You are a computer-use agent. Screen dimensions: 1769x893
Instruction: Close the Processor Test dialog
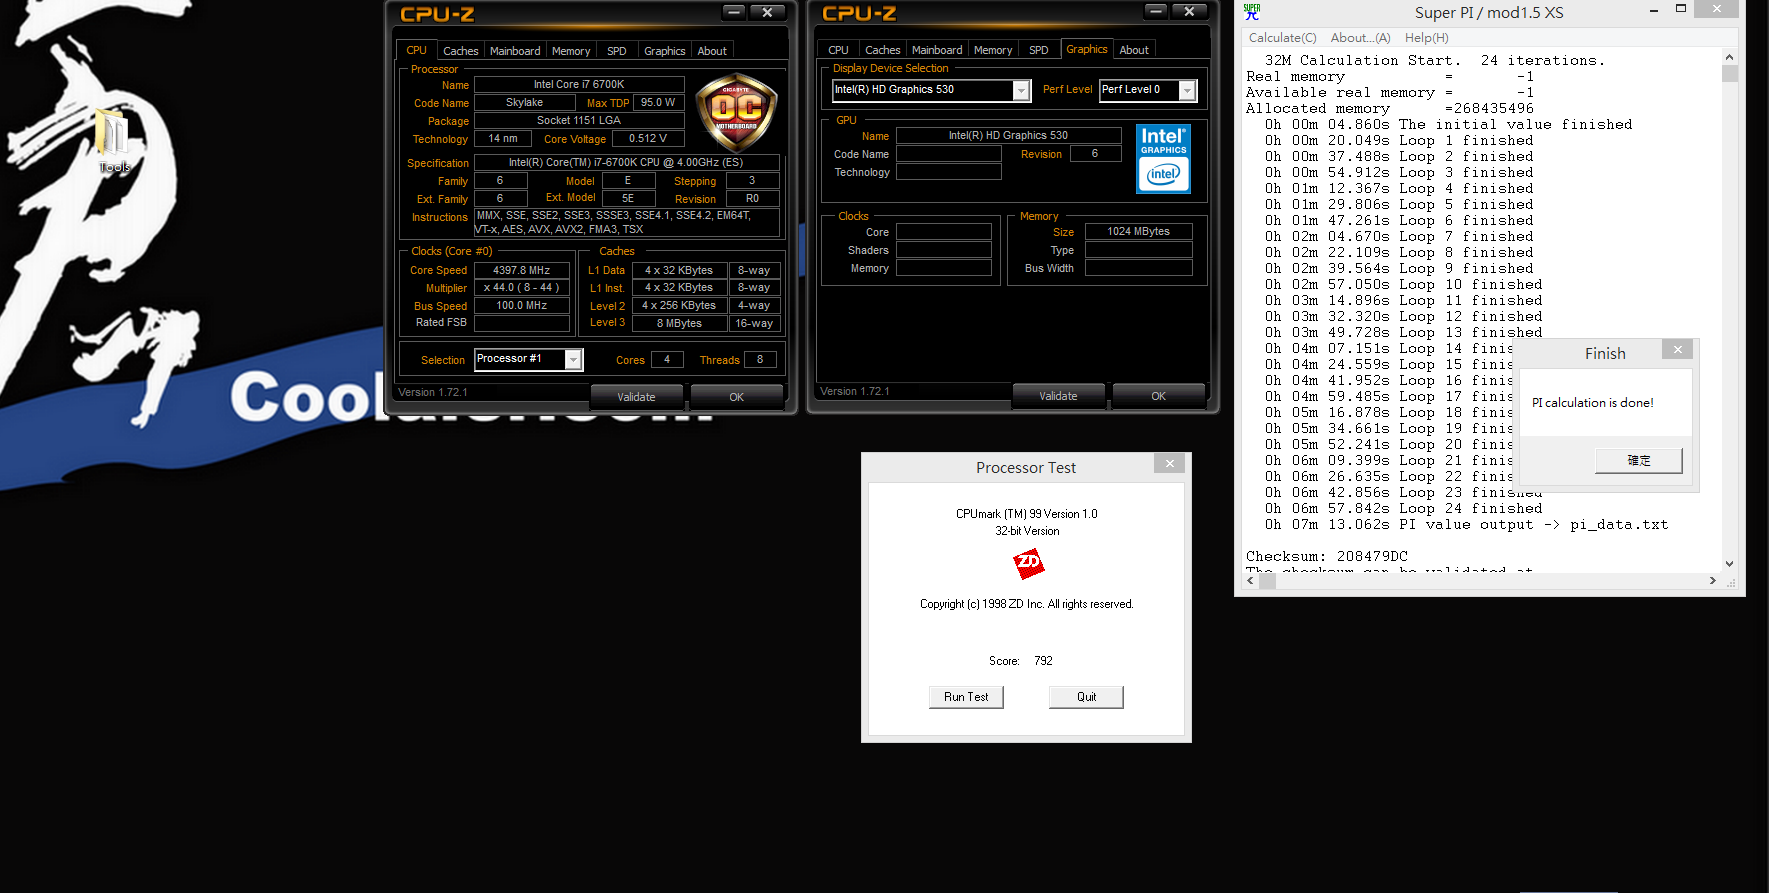tap(1169, 463)
